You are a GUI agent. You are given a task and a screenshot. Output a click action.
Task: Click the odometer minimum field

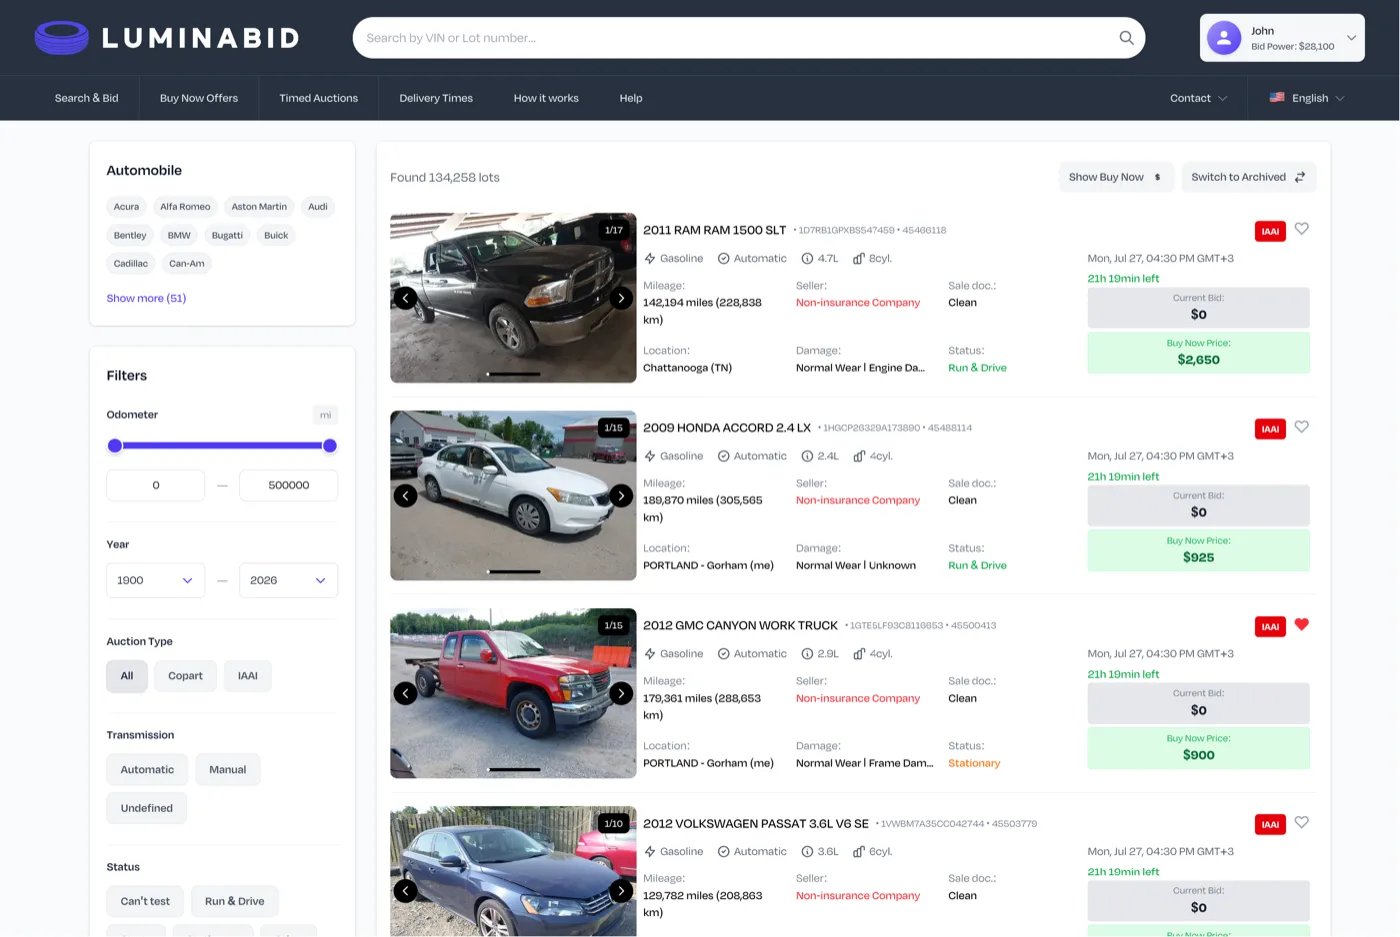pos(155,485)
